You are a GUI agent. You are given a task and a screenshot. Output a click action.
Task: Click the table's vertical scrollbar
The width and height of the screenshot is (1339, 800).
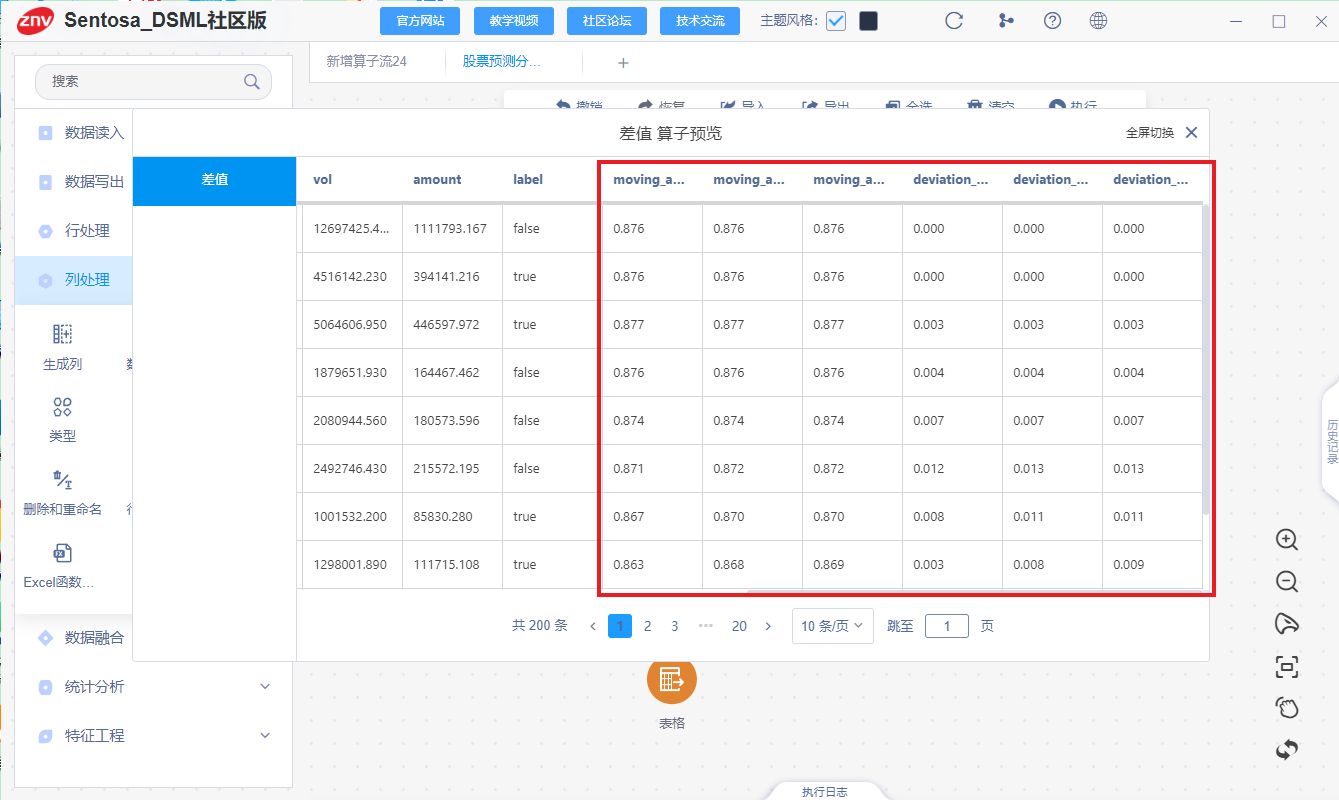coord(1206,360)
